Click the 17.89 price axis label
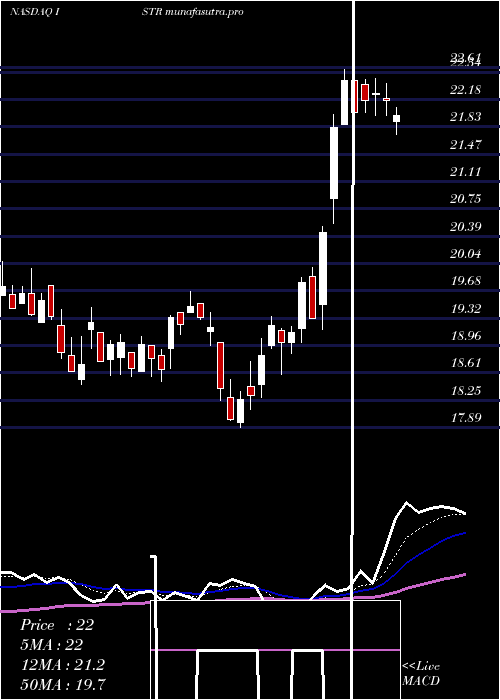This screenshot has height=700, width=500. pyautogui.click(x=465, y=417)
